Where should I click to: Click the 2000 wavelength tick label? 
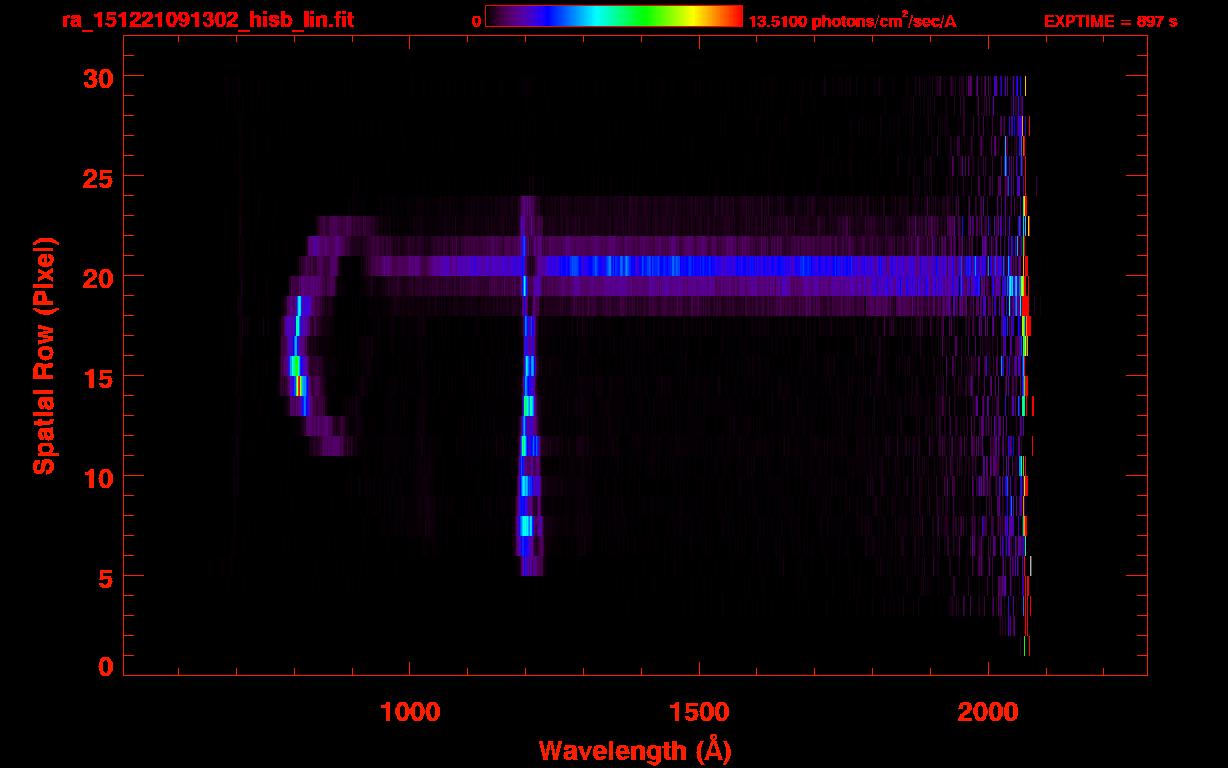click(987, 712)
